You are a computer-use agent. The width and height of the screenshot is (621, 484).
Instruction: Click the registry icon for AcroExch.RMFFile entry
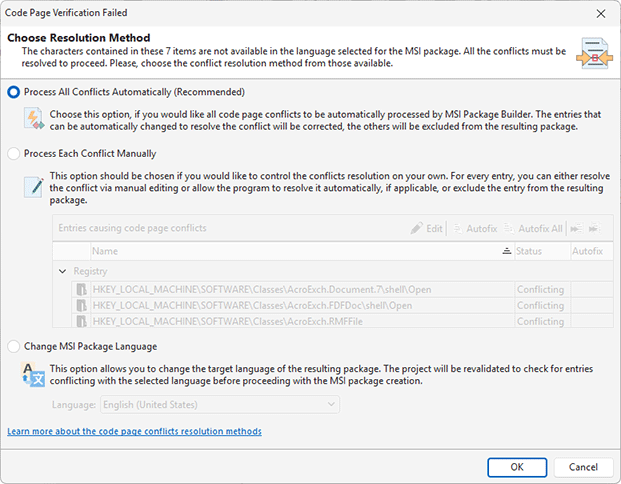[82, 322]
